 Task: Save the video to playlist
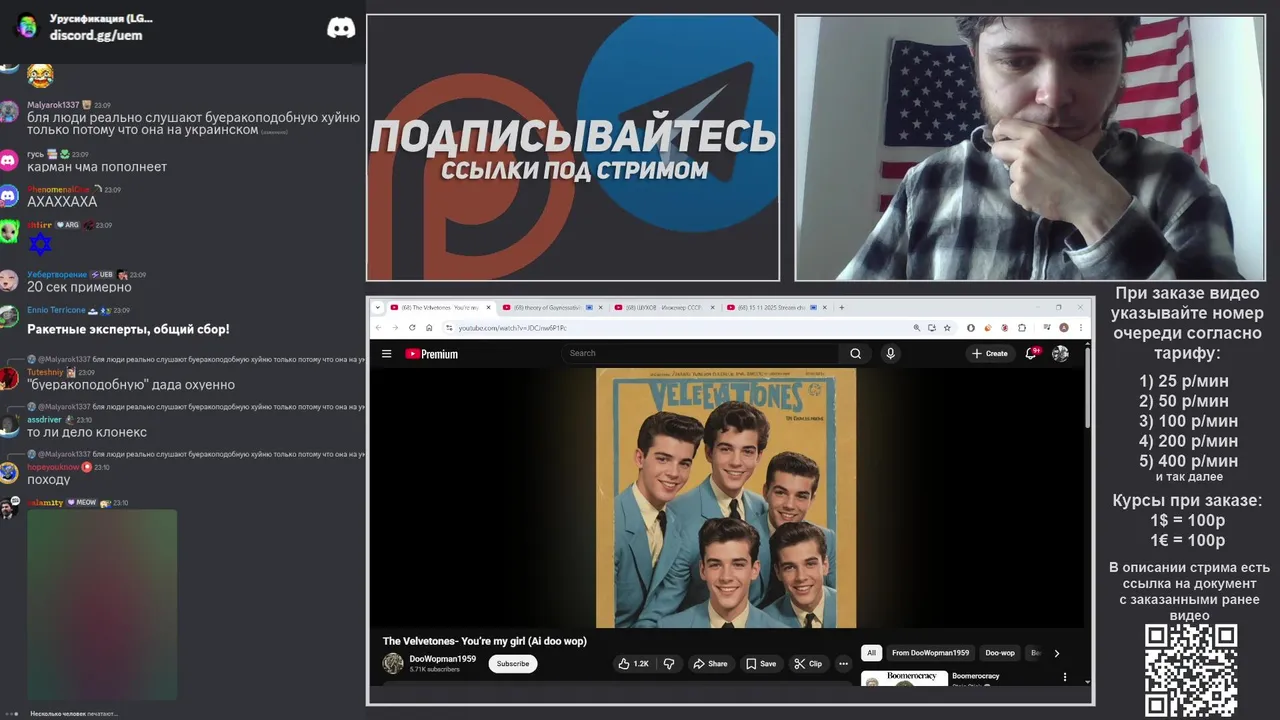[761, 663]
